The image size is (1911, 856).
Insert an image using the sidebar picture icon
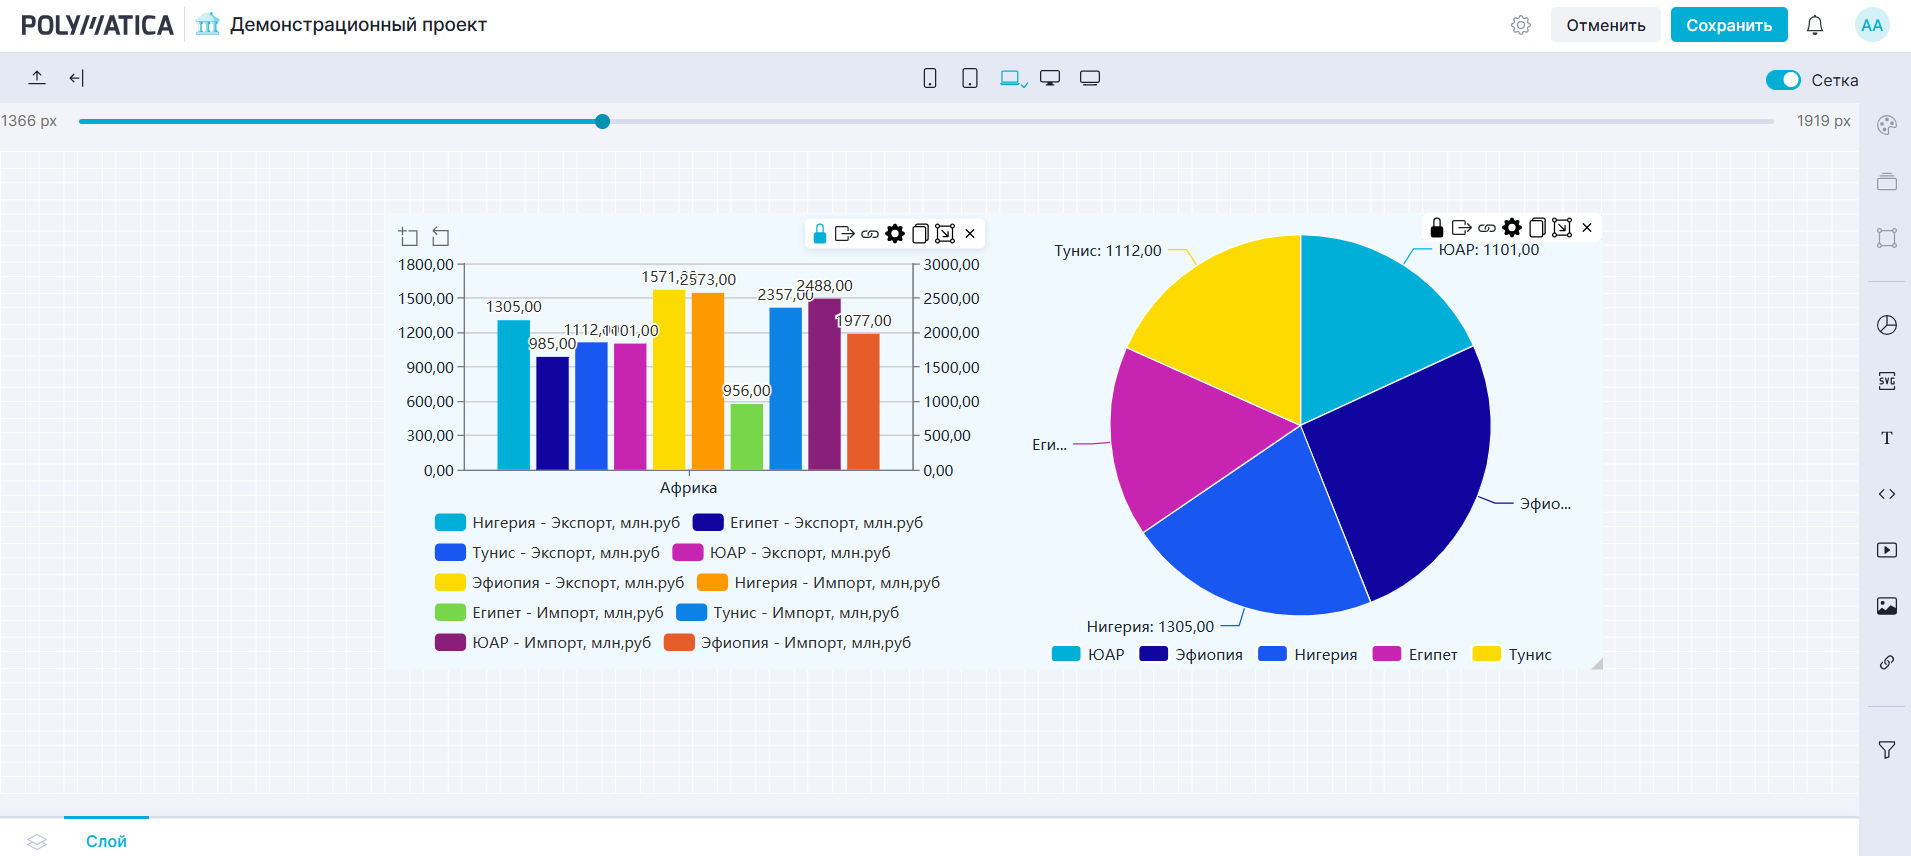(1886, 606)
